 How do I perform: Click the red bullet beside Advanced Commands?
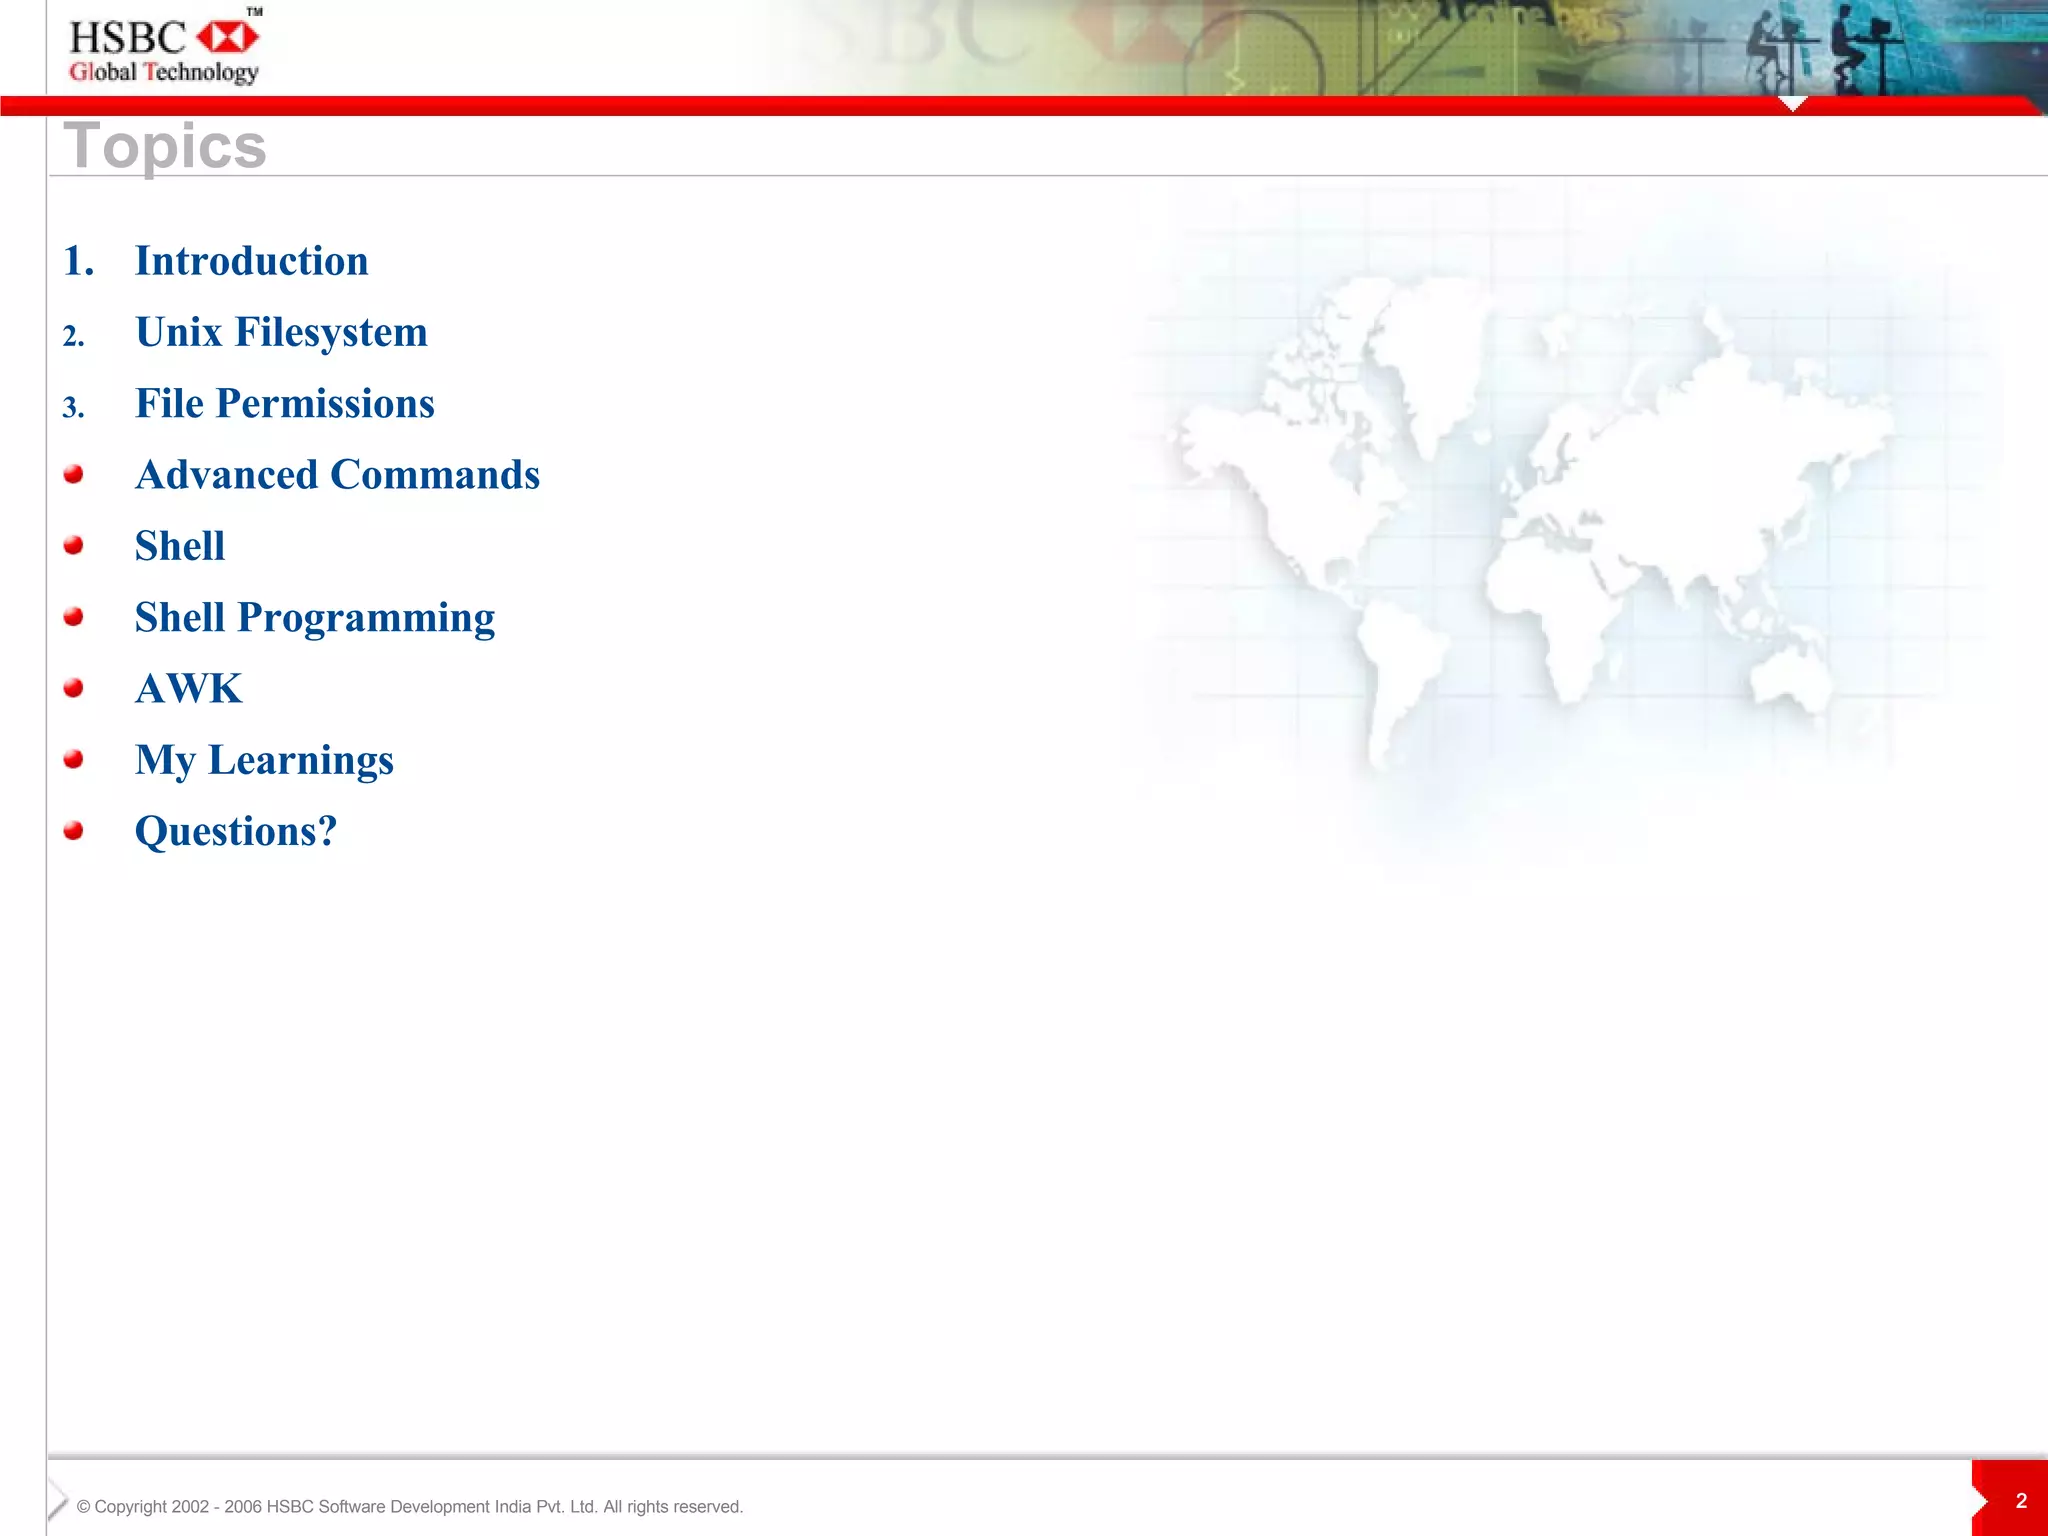(73, 474)
